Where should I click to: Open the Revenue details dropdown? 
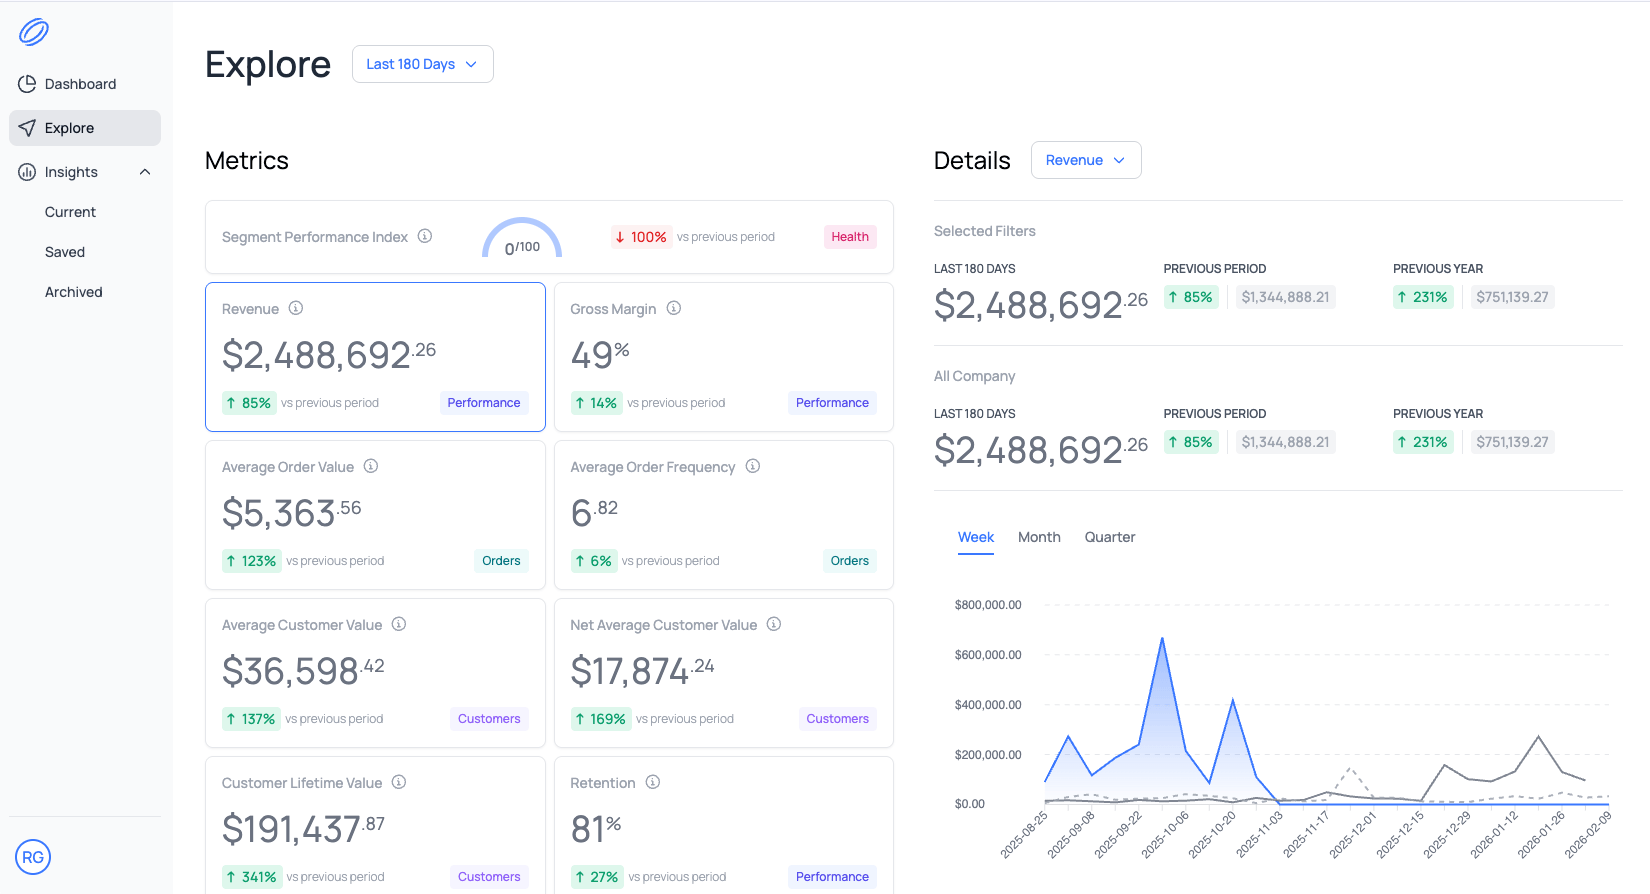[x=1085, y=160]
